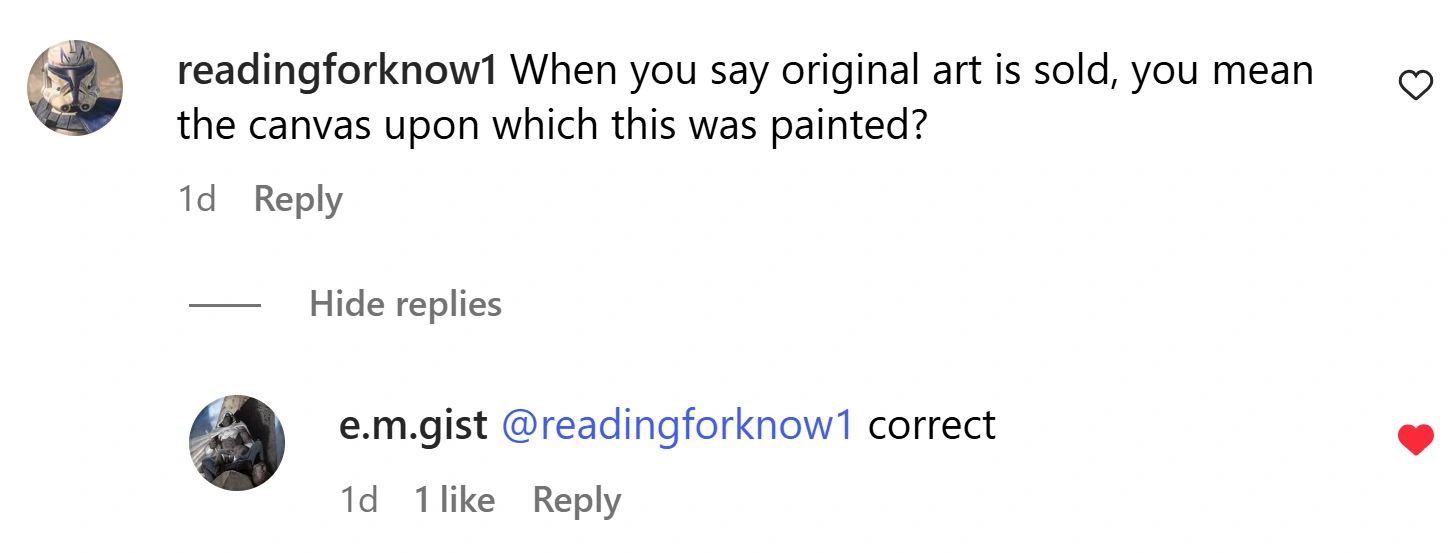Follow the blue @readingforknow1 mention
Viewport: 1452px width, 553px height.
coord(677,425)
